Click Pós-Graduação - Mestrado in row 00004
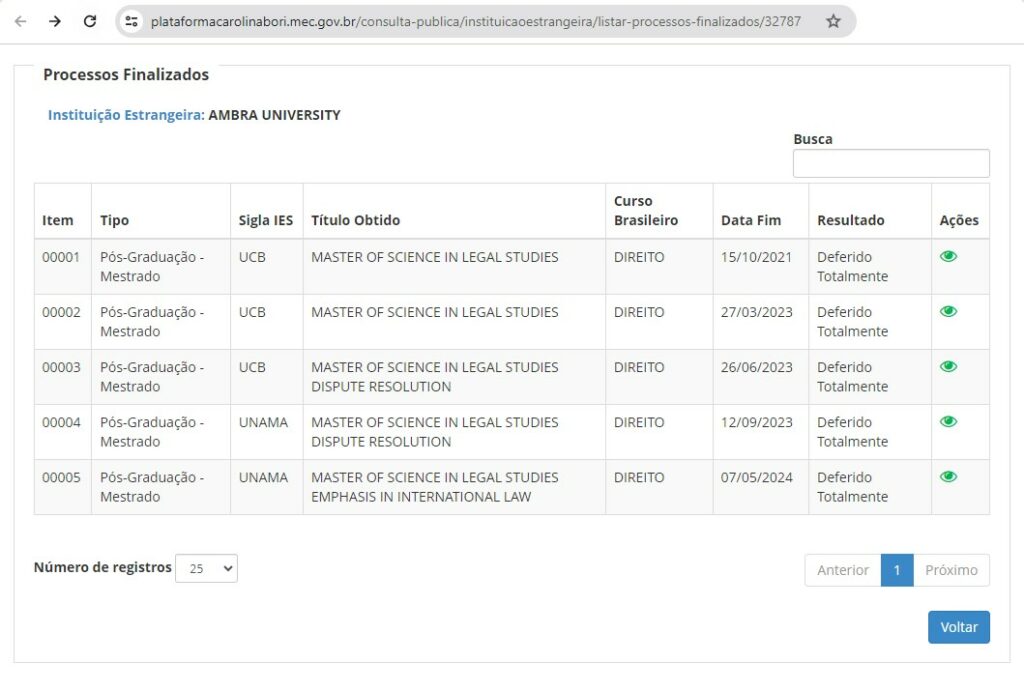This screenshot has height=691, width=1024. tap(152, 432)
